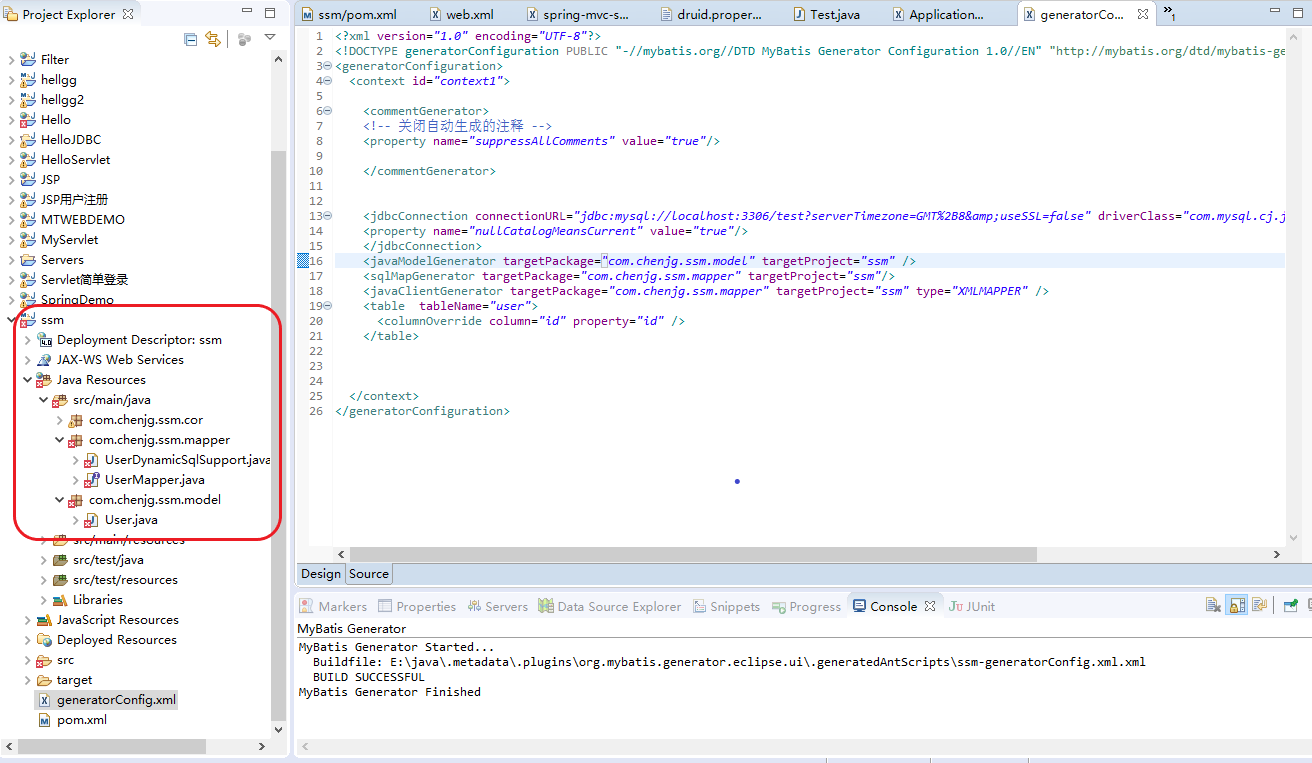Click the Filter project icon

coord(28,59)
